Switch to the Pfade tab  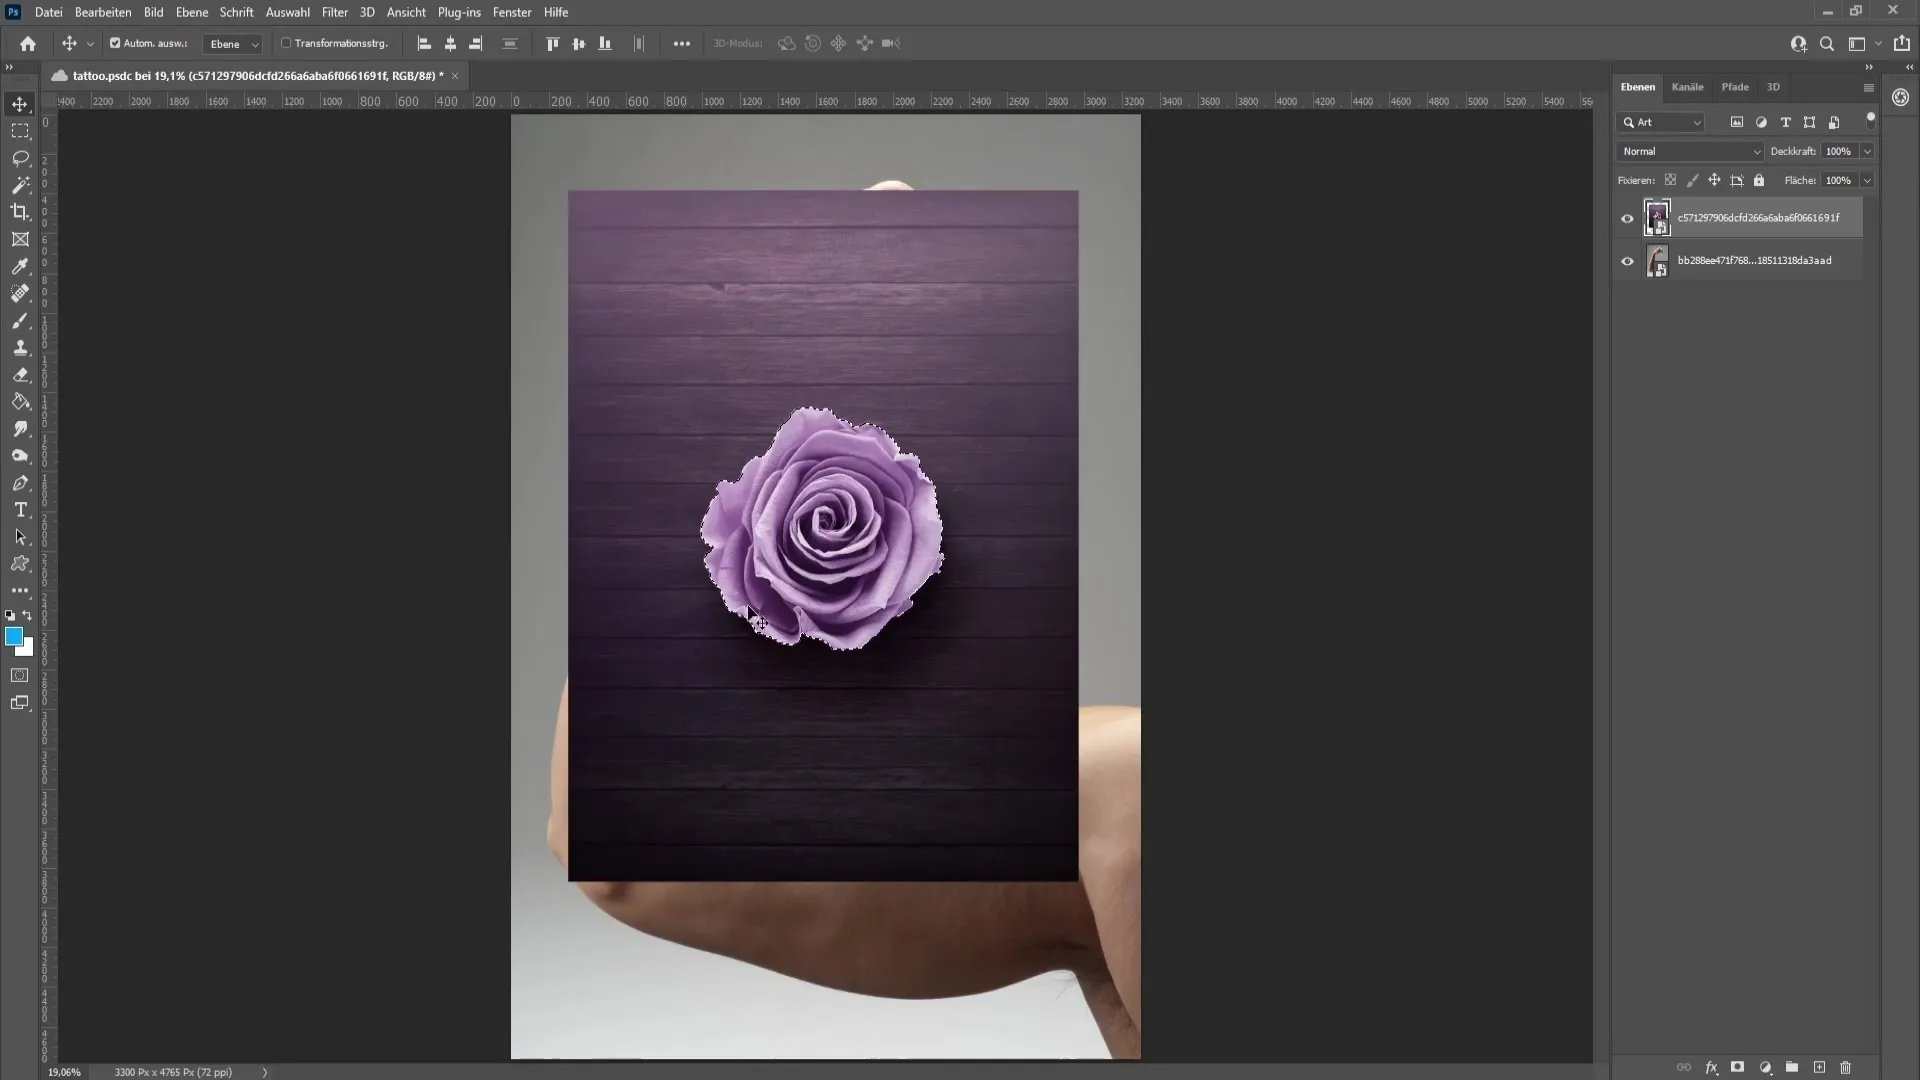click(x=1734, y=86)
